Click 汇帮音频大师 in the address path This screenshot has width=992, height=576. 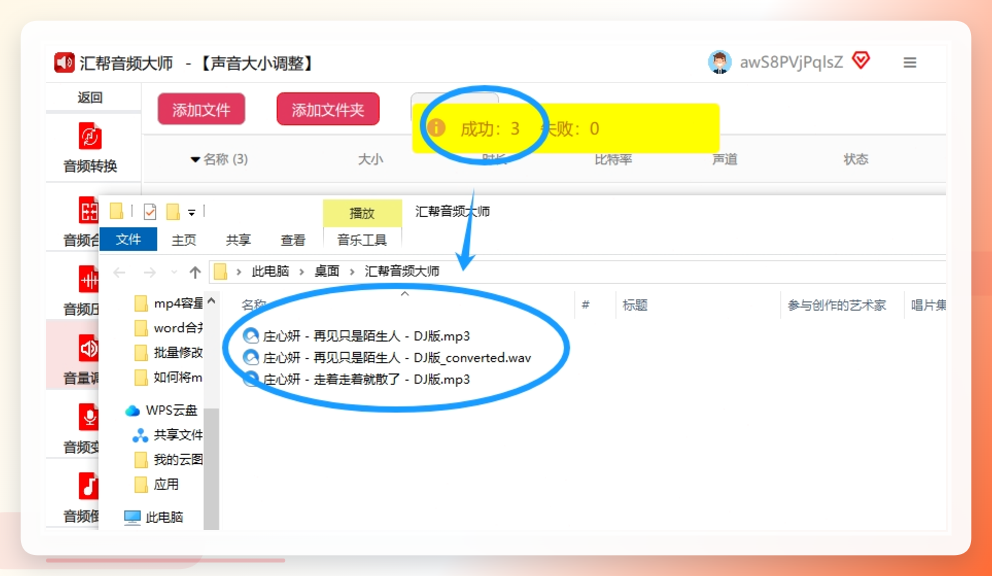coord(402,272)
